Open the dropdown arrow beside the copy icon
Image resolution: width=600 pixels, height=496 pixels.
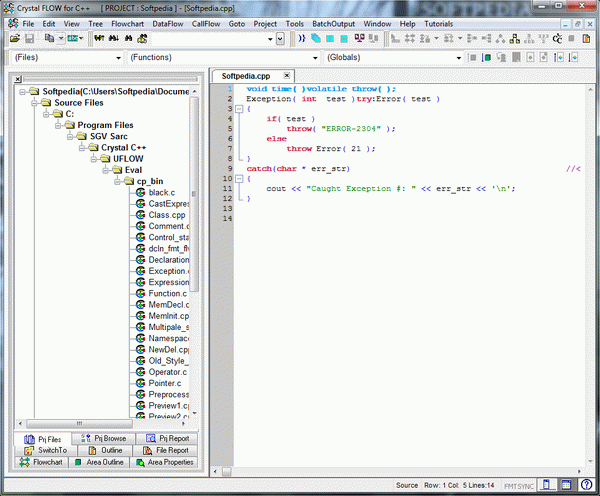[x=61, y=39]
